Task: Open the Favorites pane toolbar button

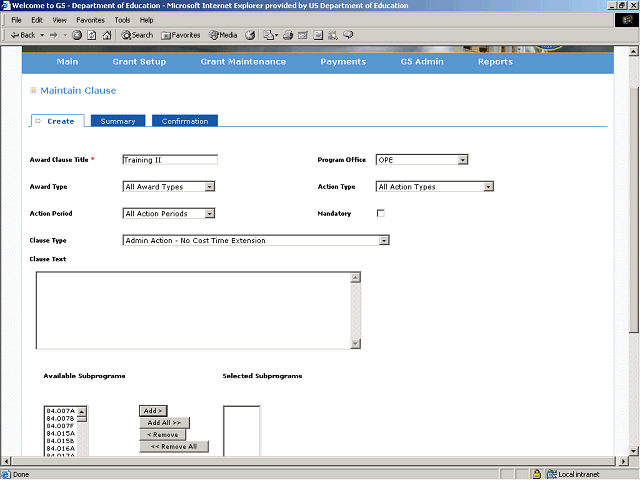Action: coord(181,35)
